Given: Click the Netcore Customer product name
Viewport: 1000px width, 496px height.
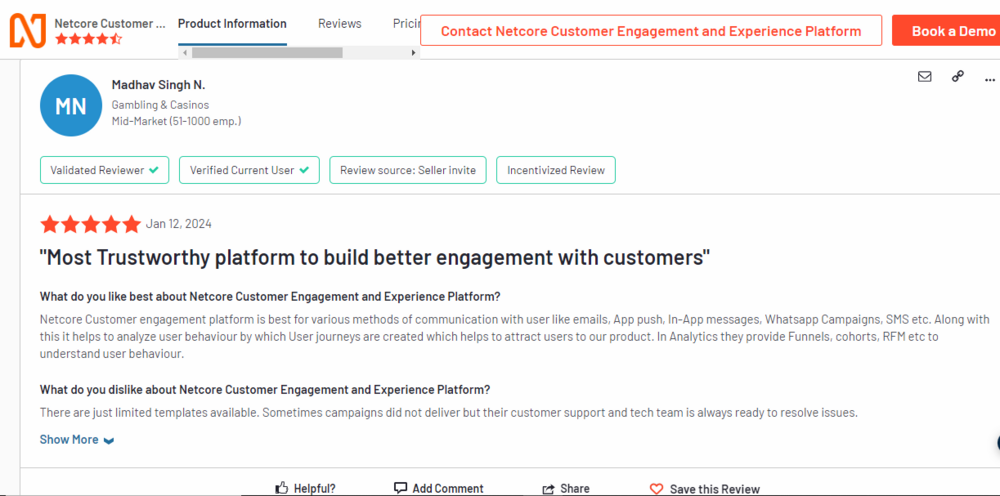Looking at the screenshot, I should coord(110,24).
